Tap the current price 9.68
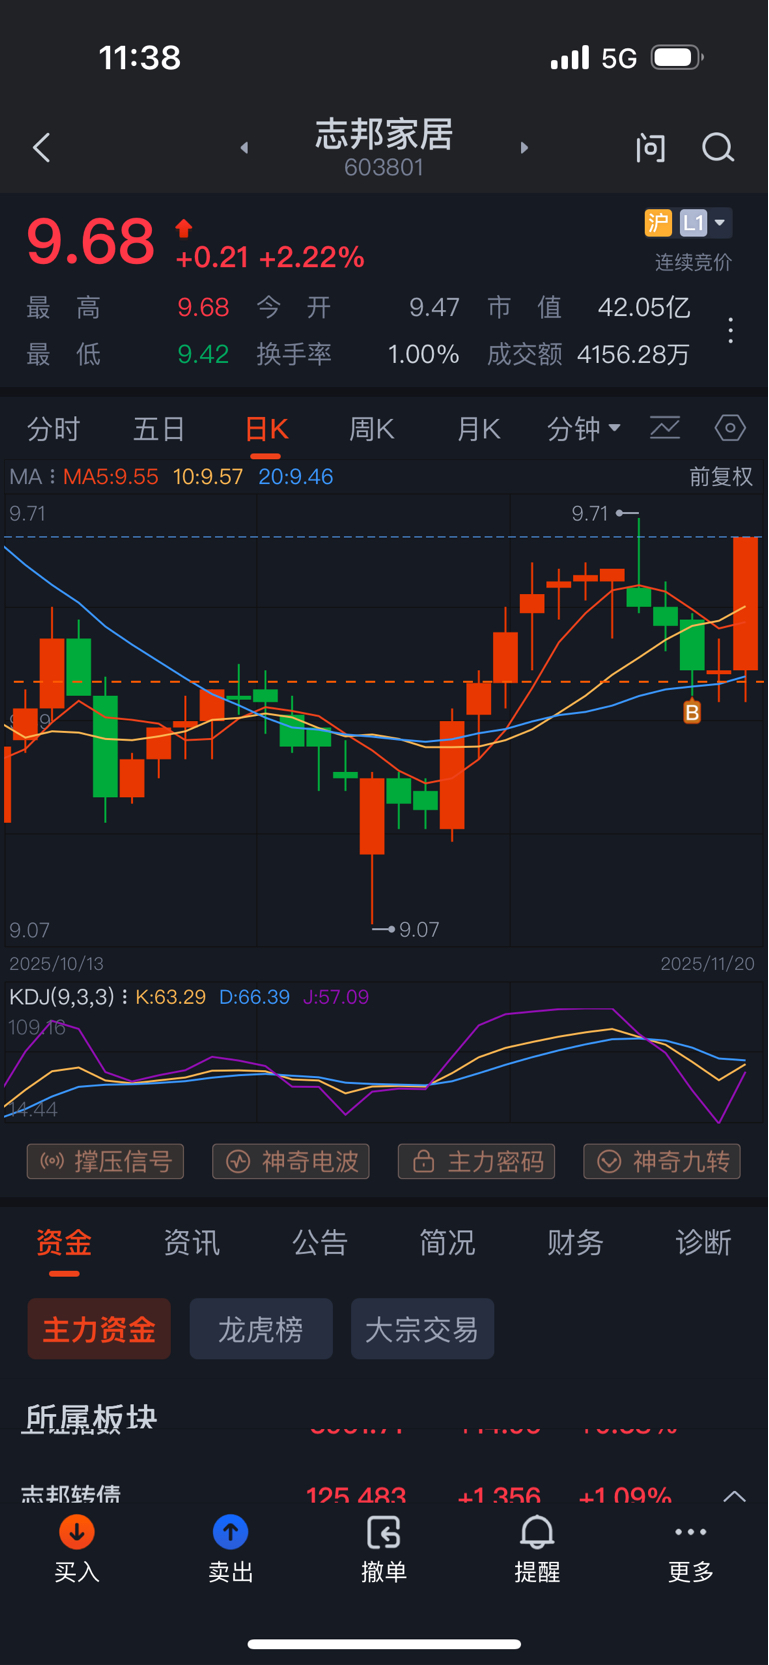769x1665 pixels. [x=90, y=242]
